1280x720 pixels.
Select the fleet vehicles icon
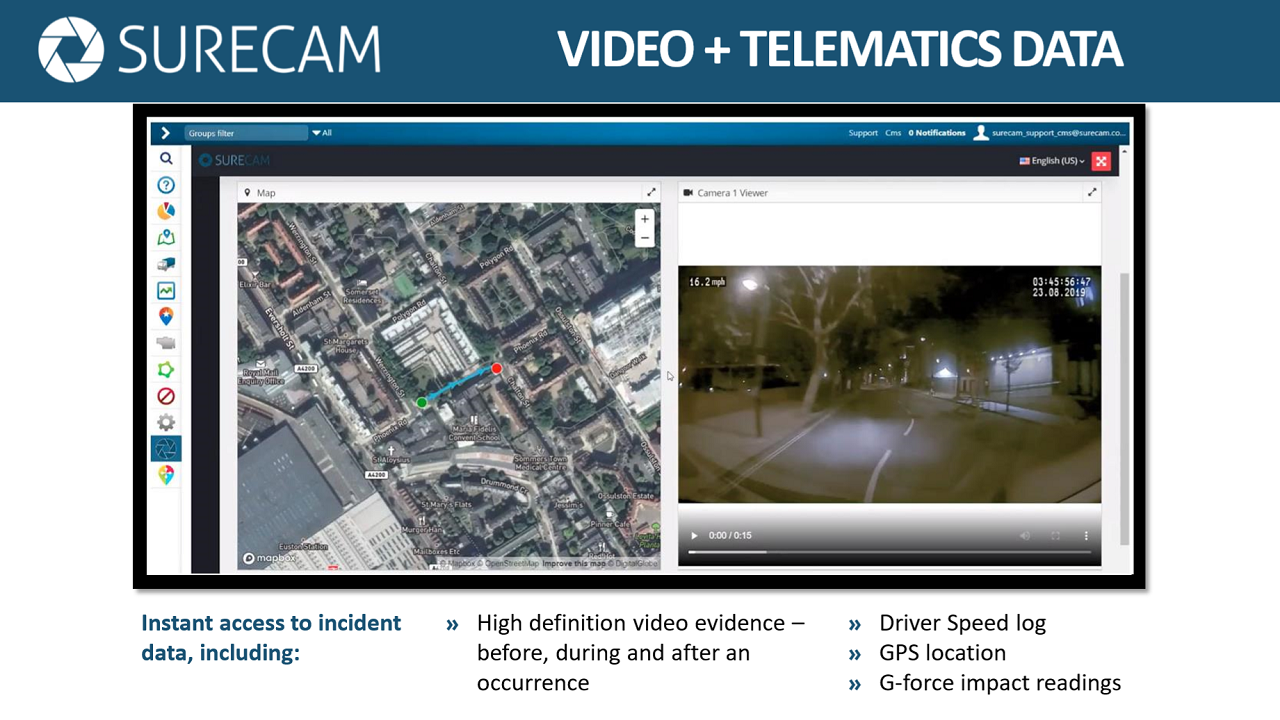[x=166, y=264]
